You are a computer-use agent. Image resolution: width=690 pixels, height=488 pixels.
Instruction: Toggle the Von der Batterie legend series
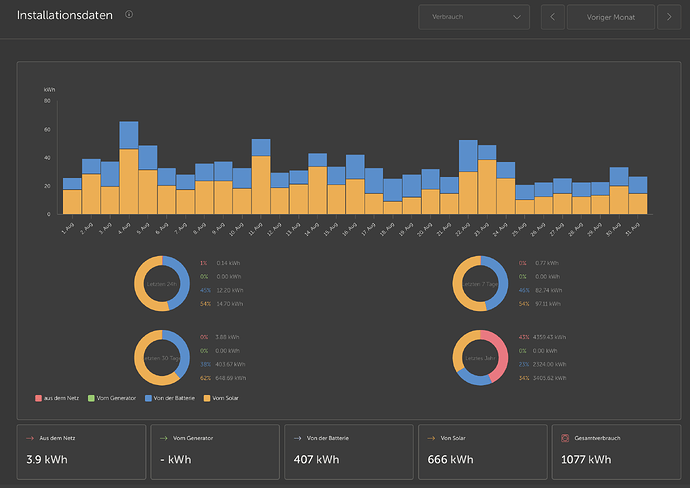(170, 398)
